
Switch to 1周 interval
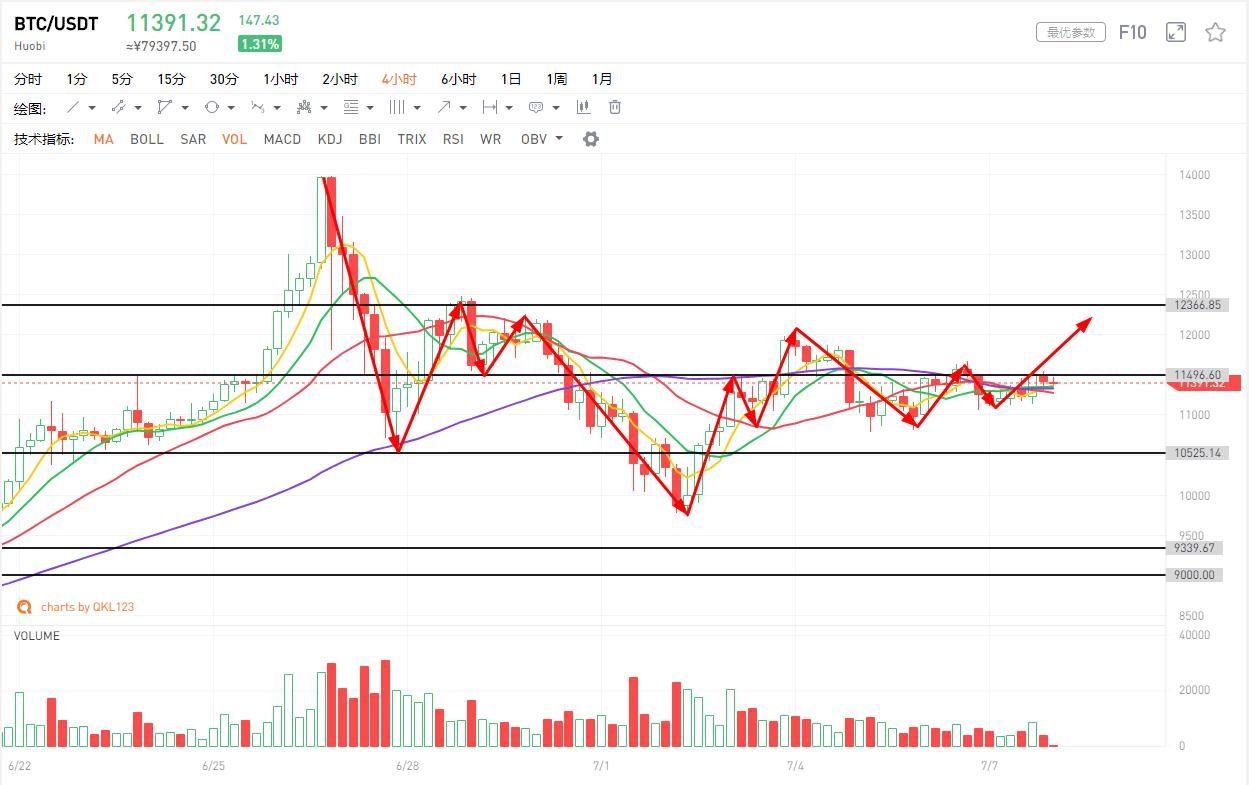click(557, 79)
